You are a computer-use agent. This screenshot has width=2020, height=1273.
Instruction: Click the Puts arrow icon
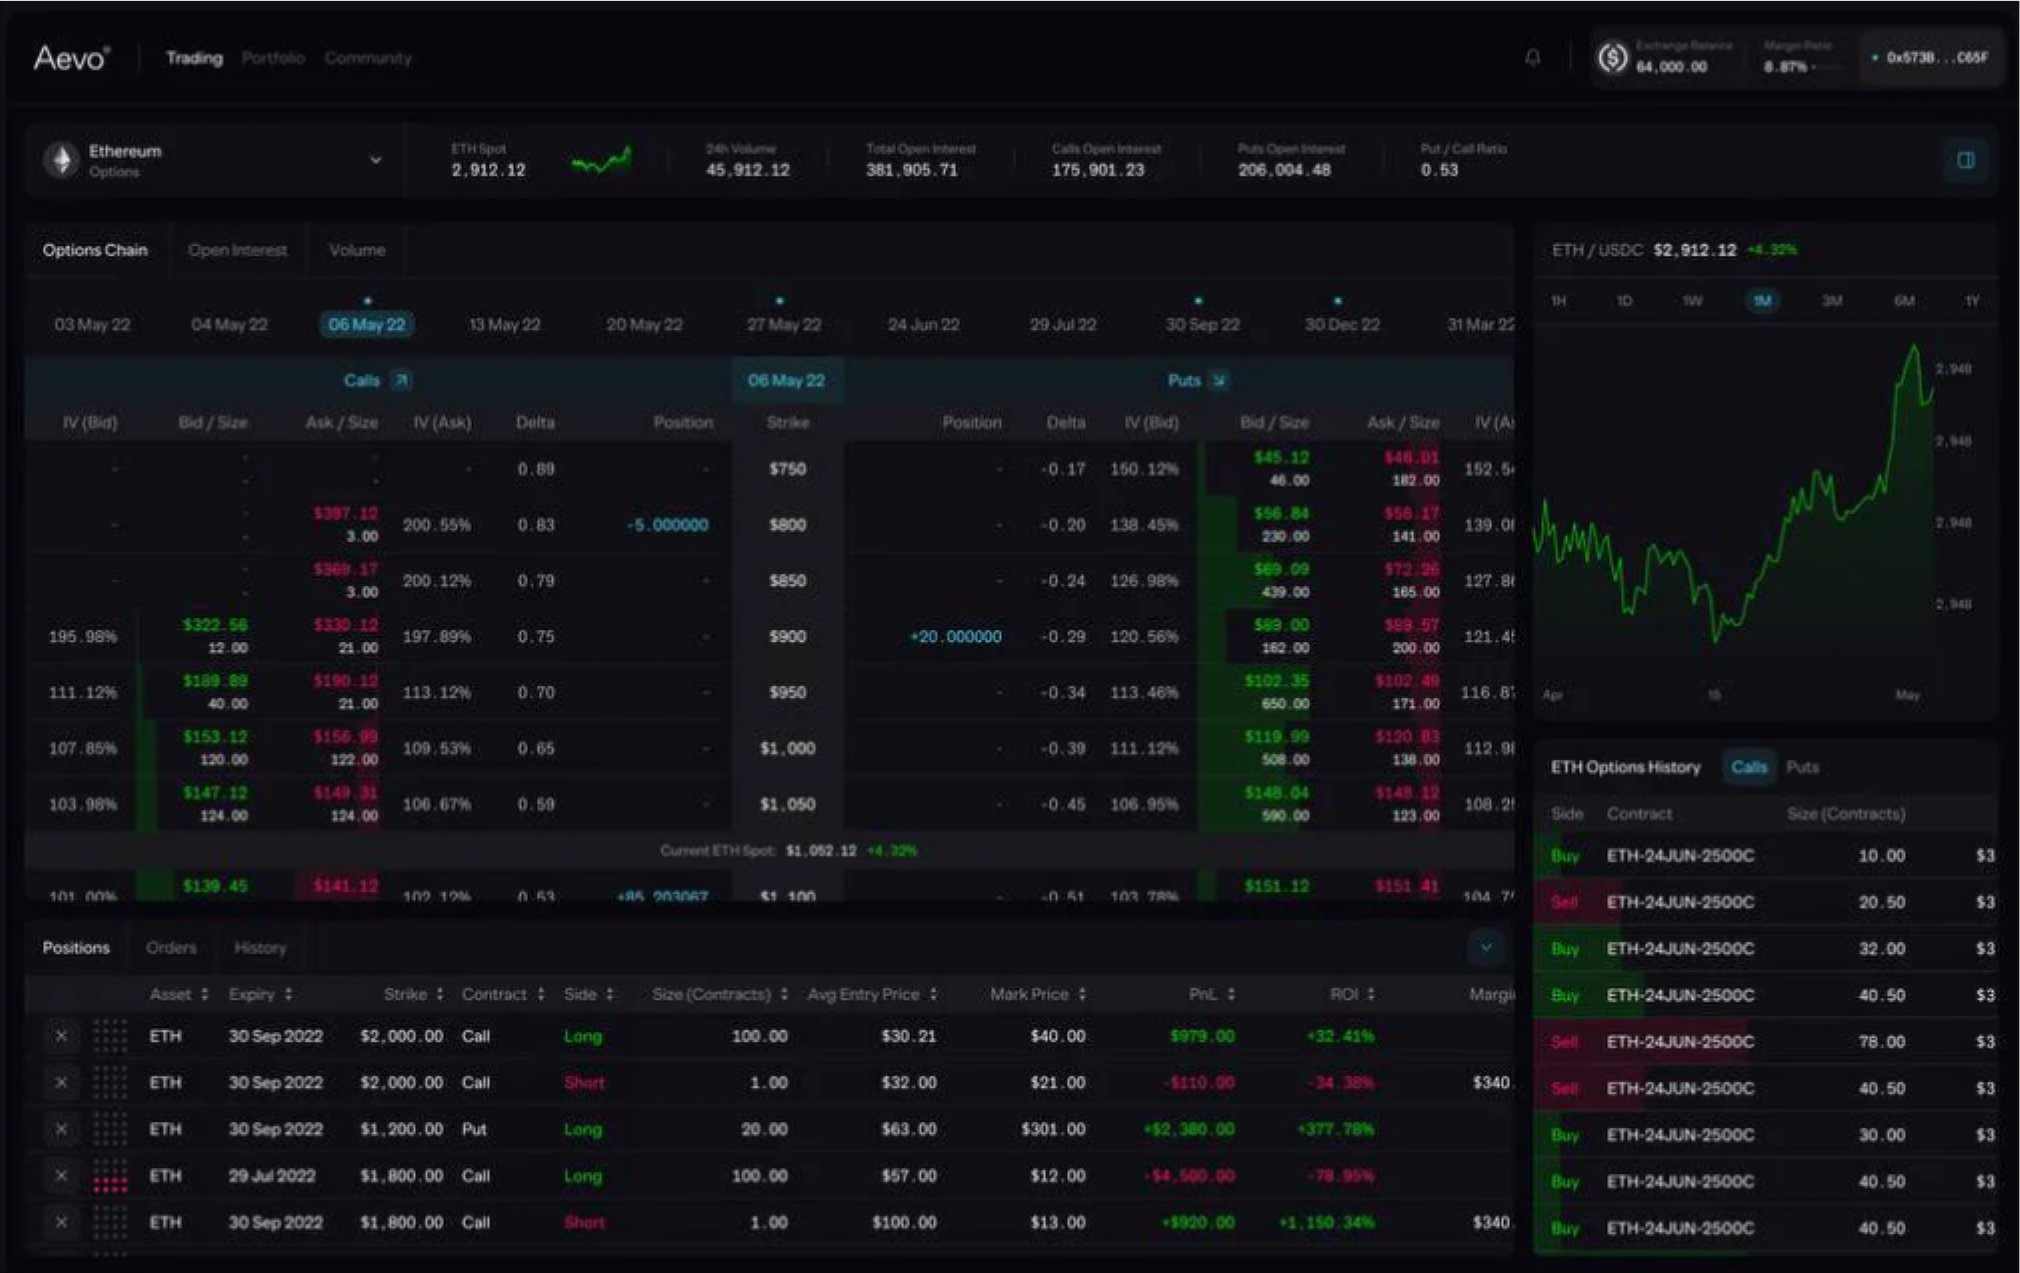tap(1219, 380)
